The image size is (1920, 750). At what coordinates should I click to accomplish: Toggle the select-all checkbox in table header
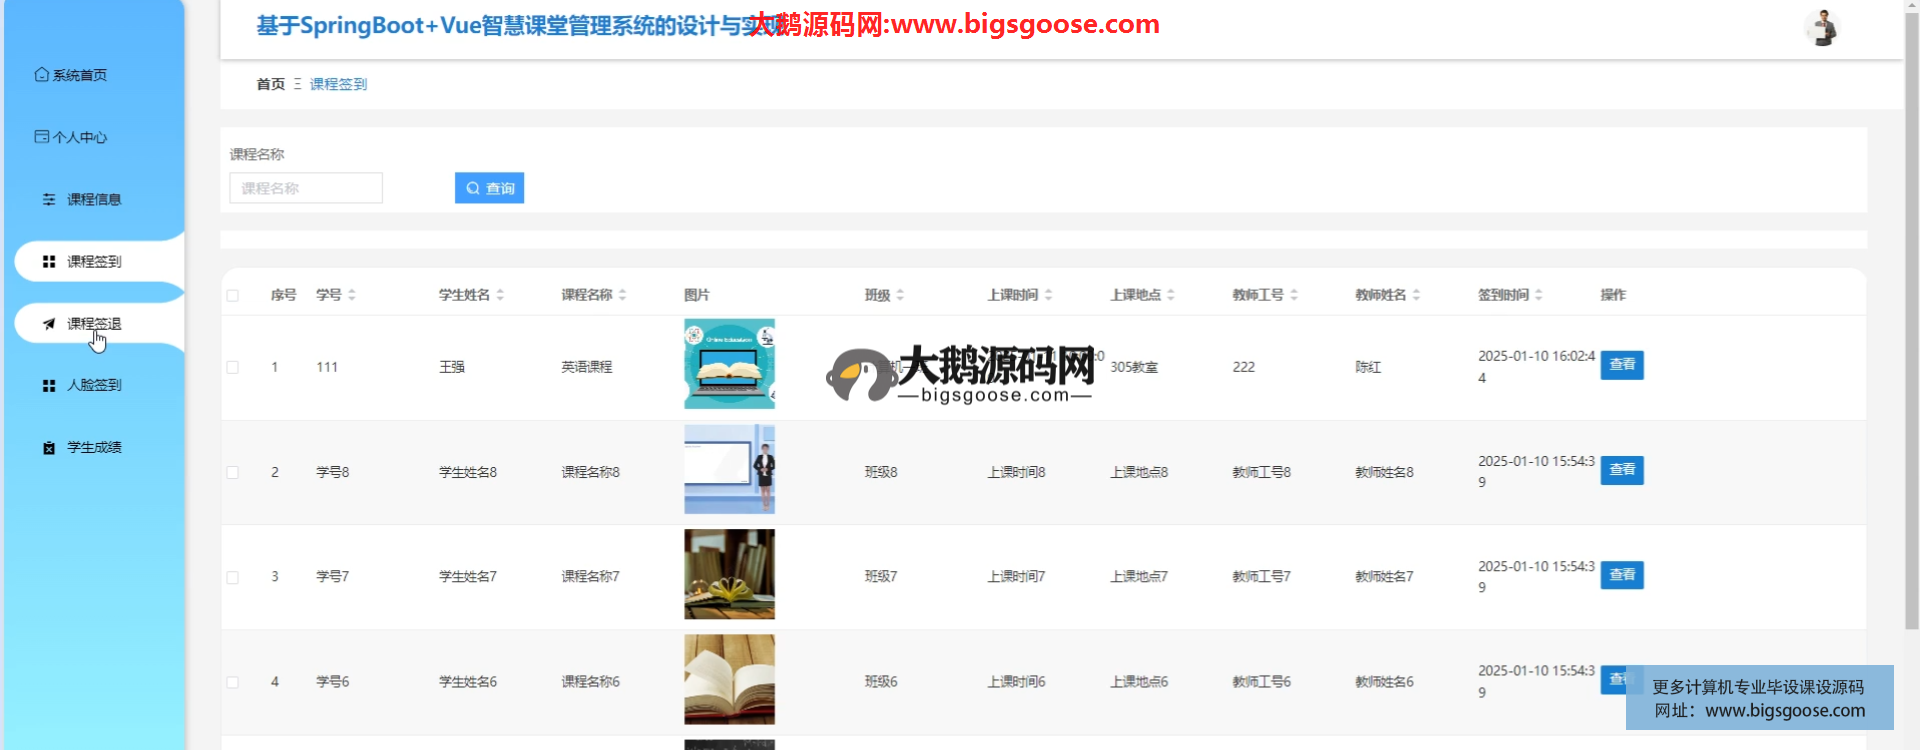tap(233, 295)
